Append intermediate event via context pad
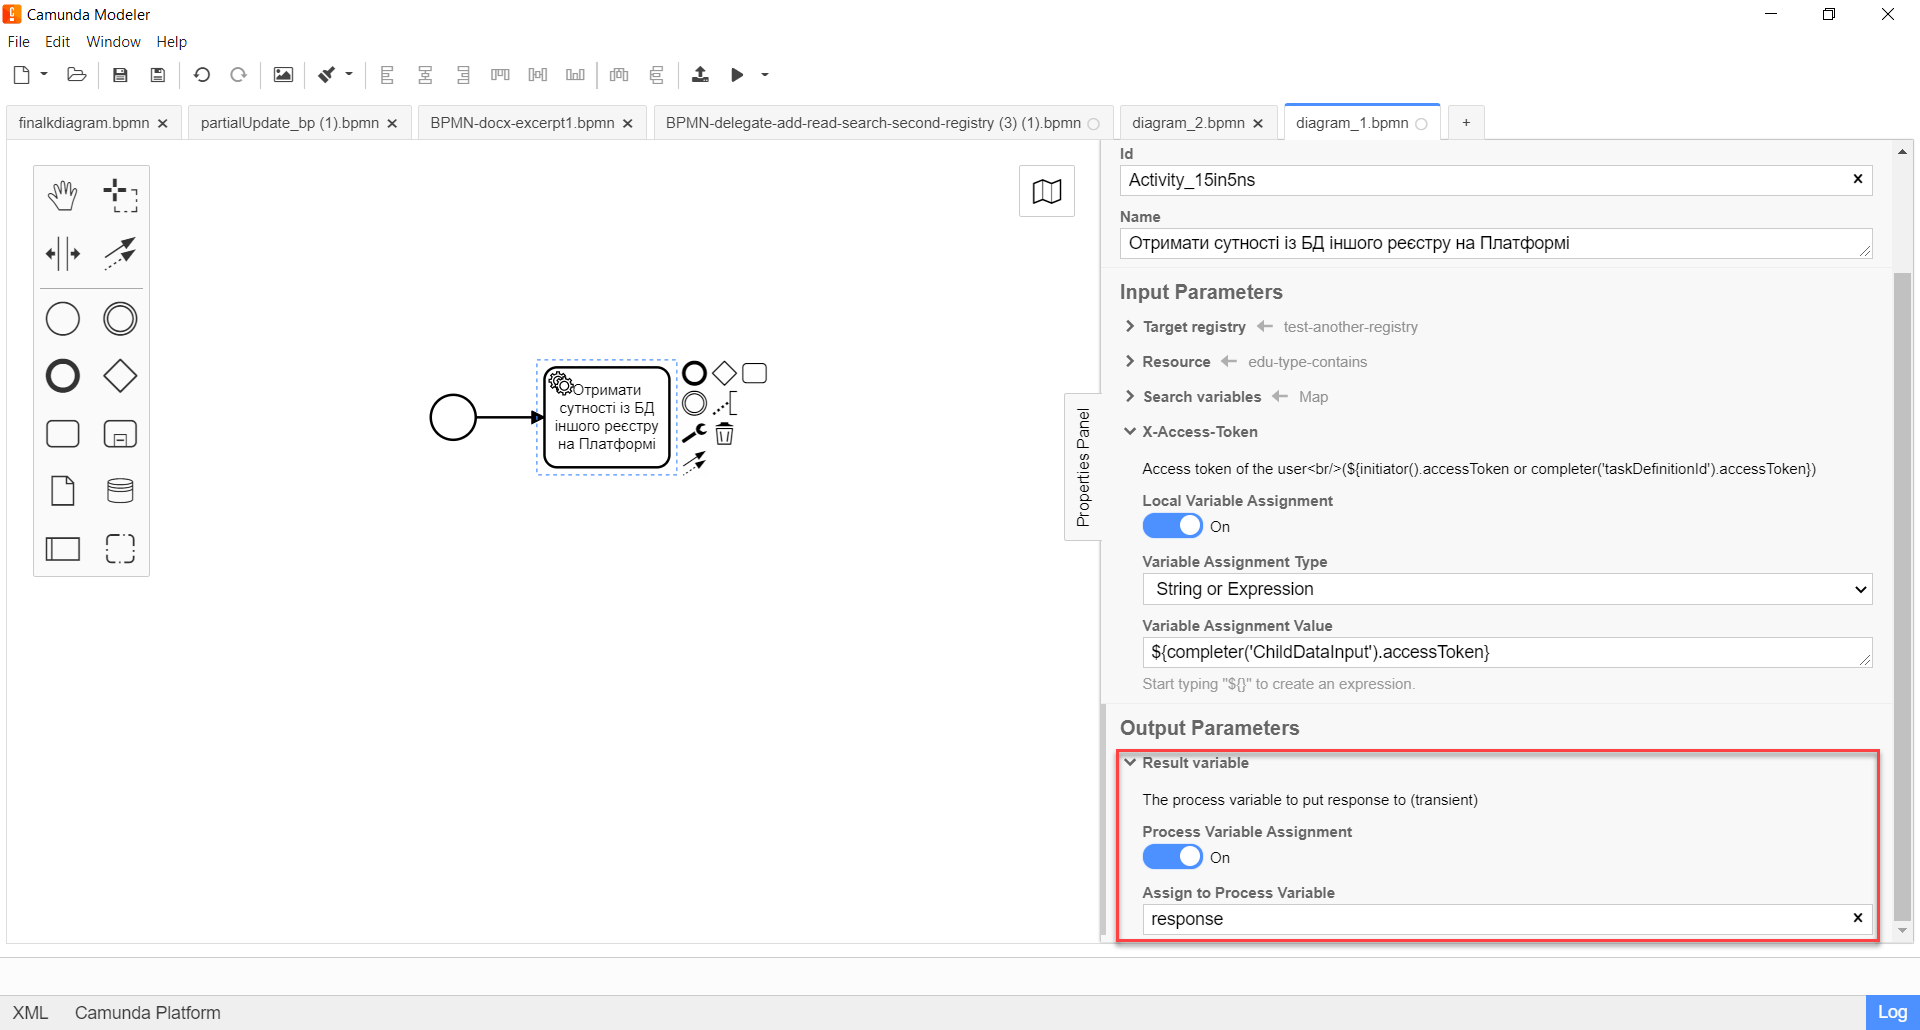The image size is (1920, 1030). coord(694,404)
